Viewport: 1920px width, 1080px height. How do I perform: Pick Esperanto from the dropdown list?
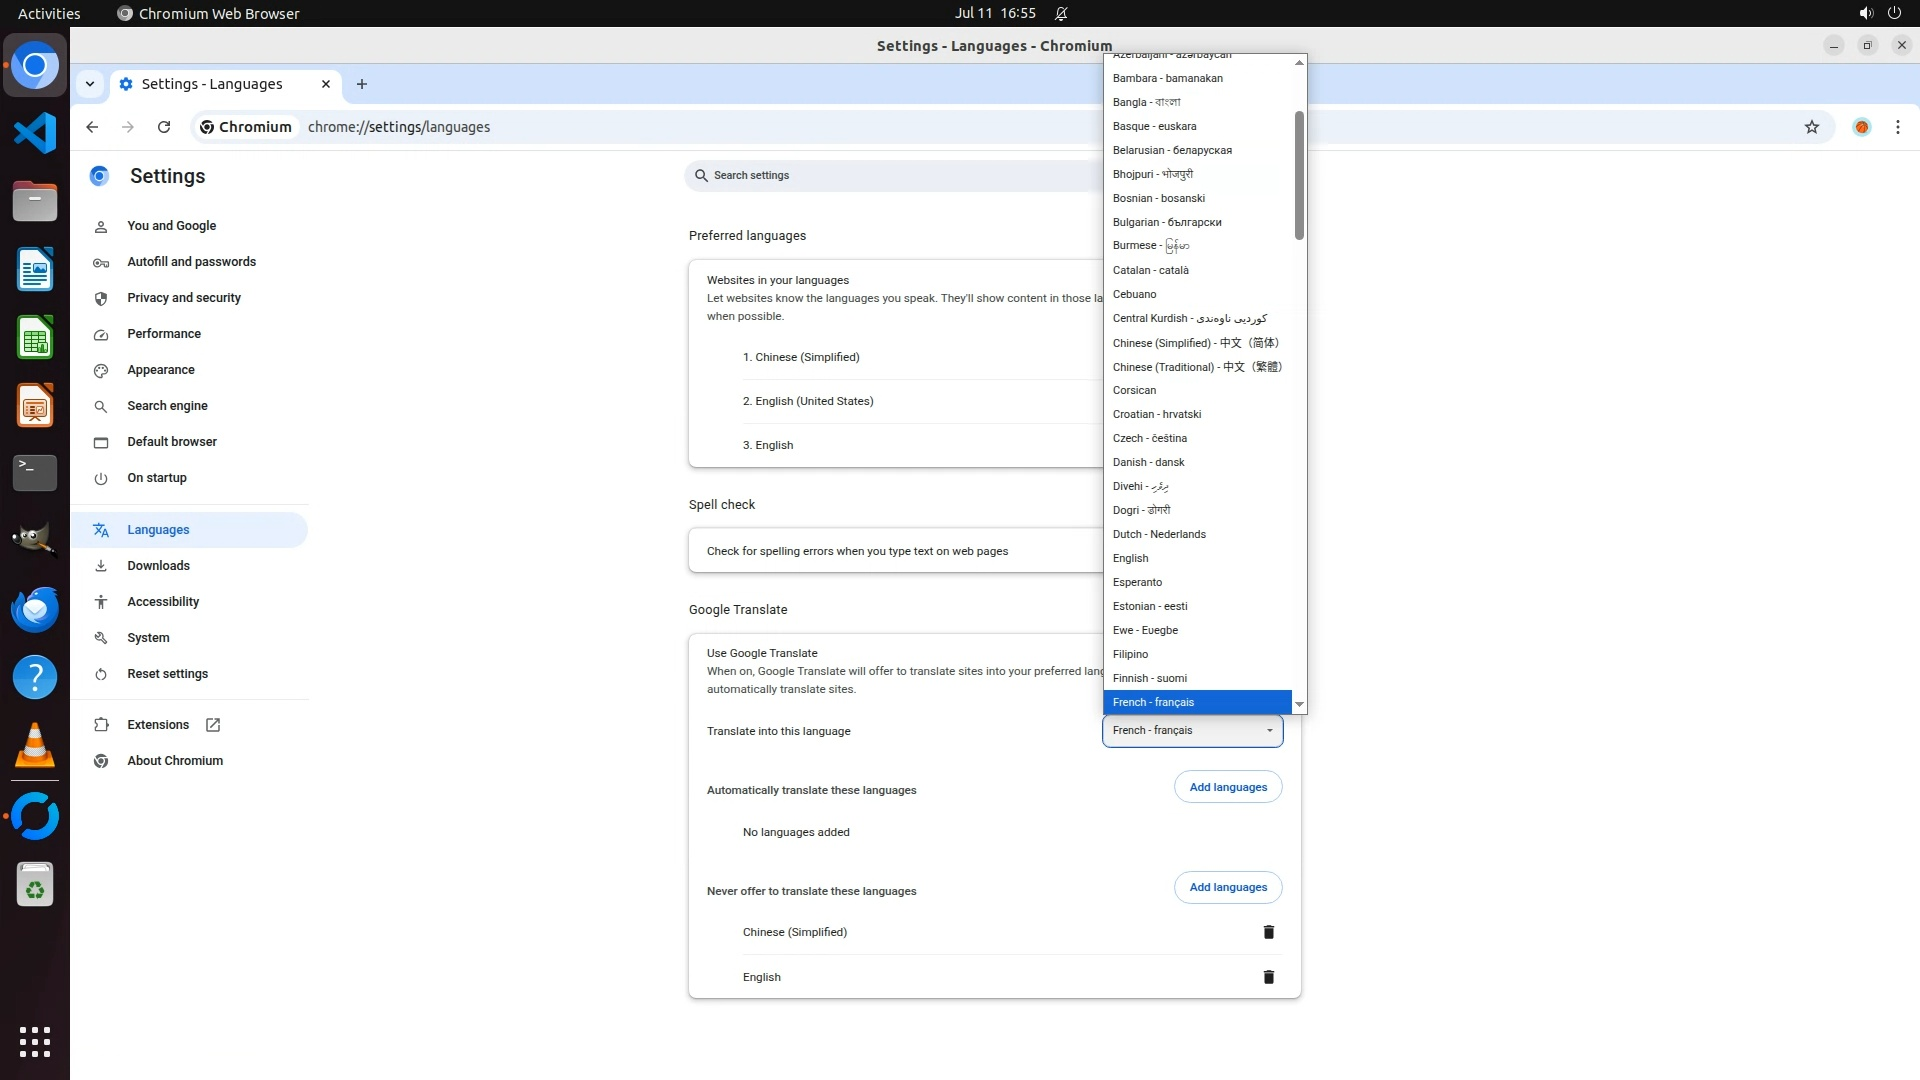[1137, 582]
